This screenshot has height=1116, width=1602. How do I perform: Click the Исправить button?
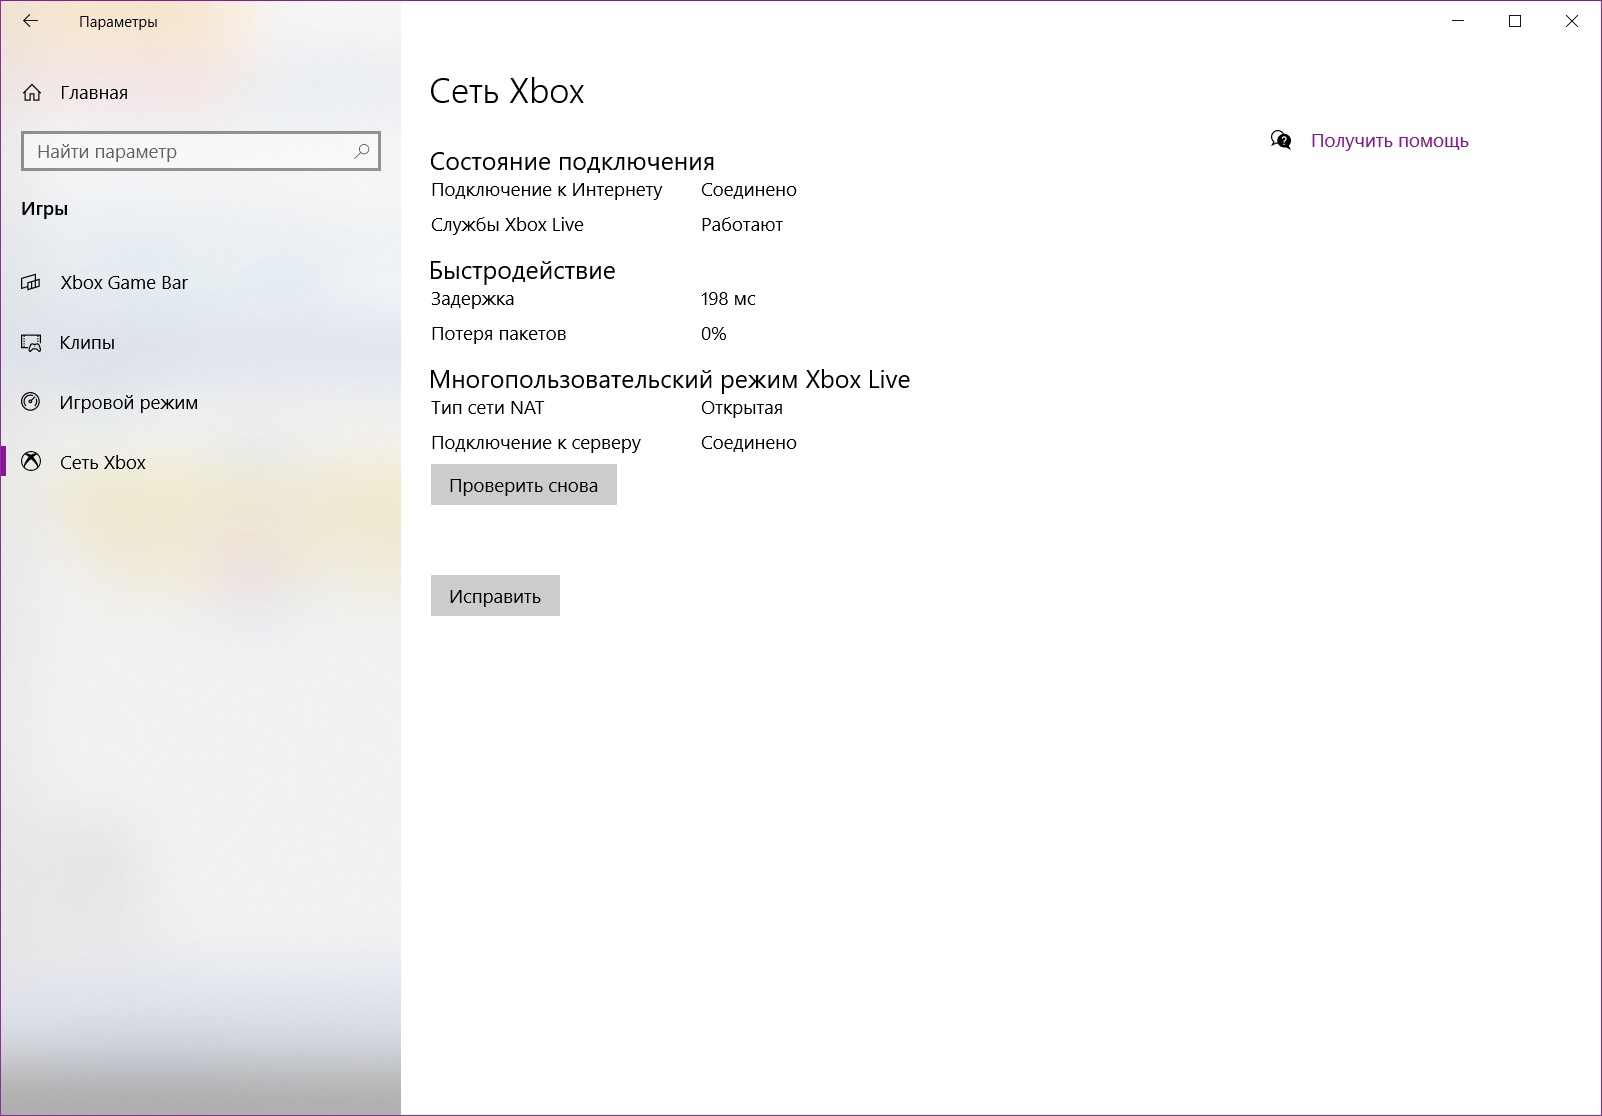[x=495, y=596]
